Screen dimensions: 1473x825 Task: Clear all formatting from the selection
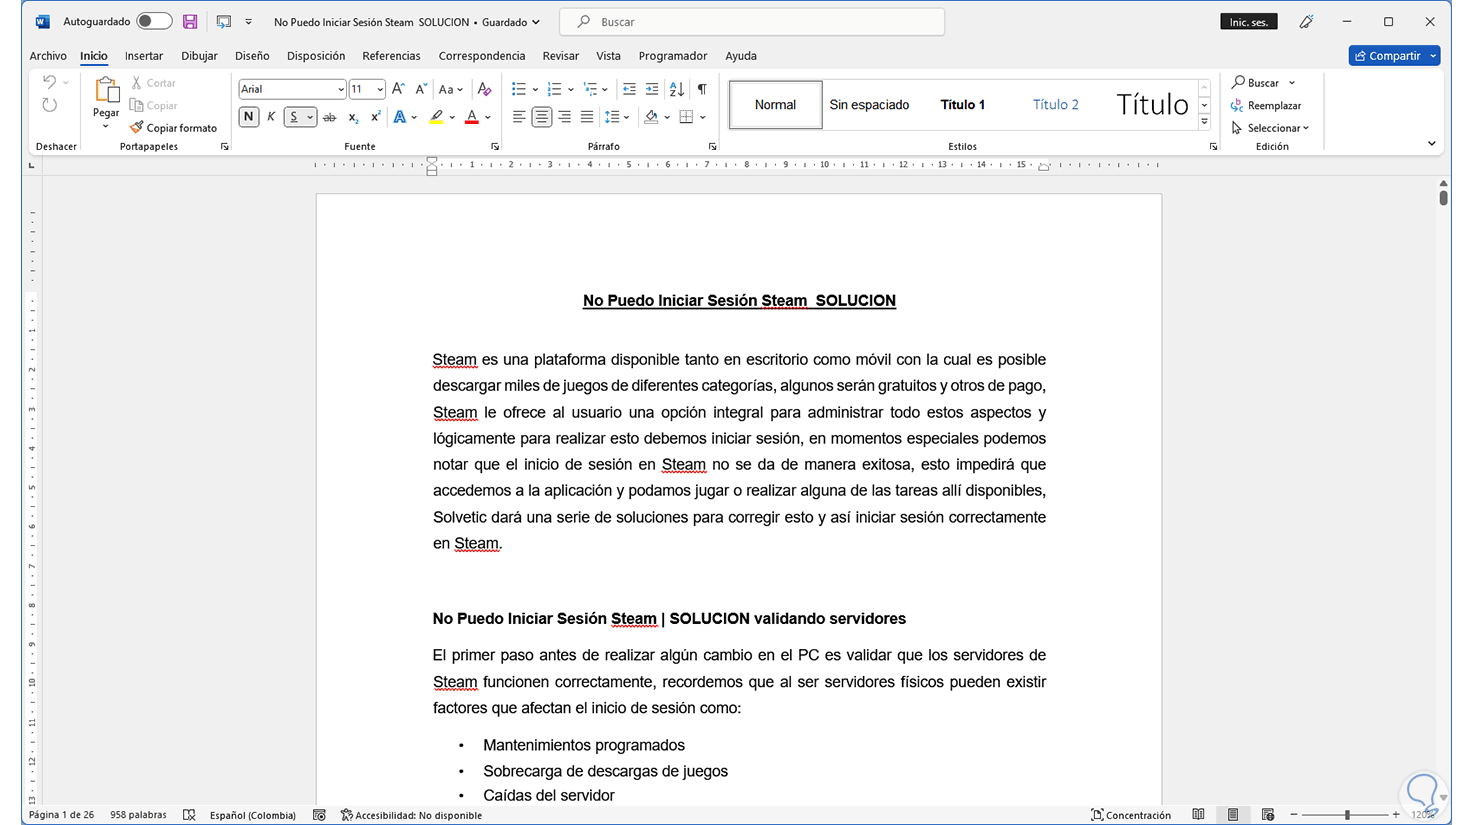484,90
